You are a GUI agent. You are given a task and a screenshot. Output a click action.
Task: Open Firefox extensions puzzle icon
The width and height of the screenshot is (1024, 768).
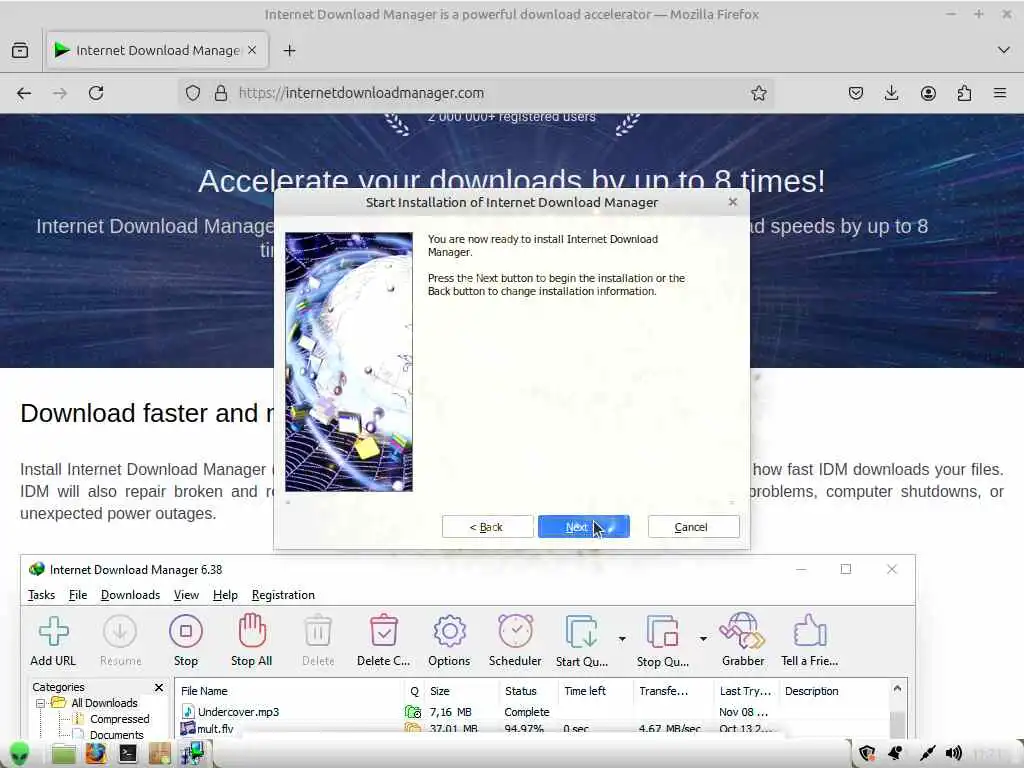click(x=964, y=93)
